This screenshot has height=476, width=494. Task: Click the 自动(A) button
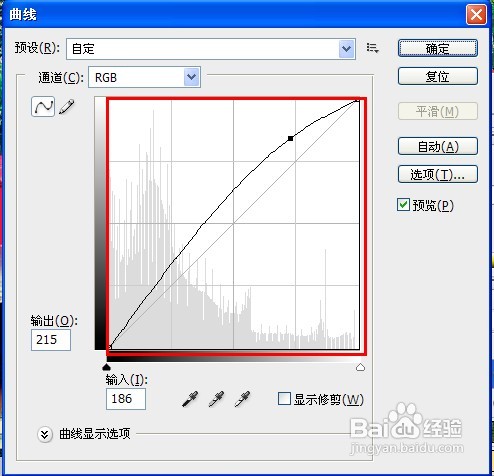click(438, 146)
